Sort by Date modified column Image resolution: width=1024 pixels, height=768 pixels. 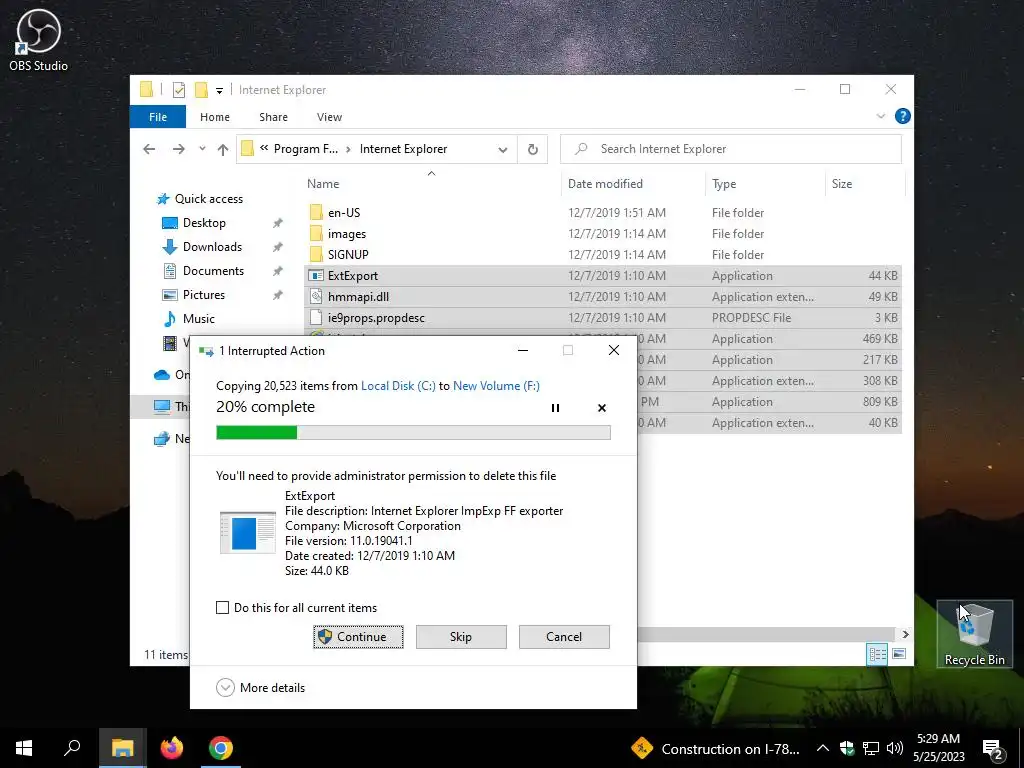tap(633, 184)
